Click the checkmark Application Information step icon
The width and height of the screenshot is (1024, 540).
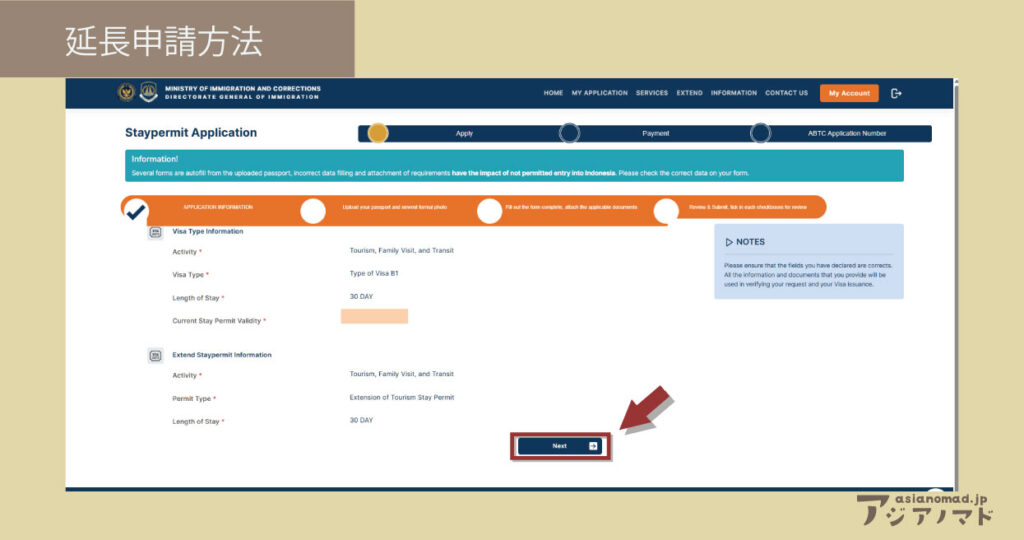(136, 210)
